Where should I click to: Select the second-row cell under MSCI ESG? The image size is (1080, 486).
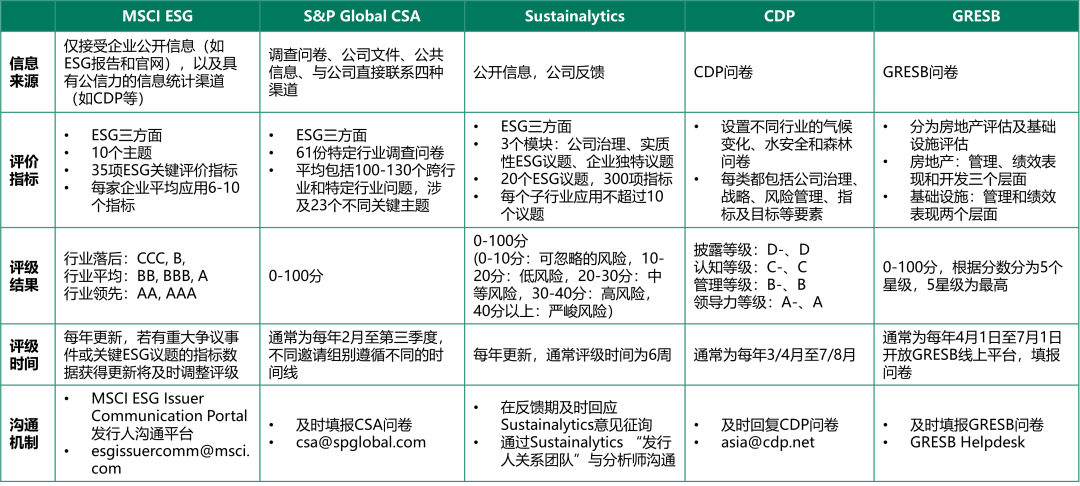157,170
